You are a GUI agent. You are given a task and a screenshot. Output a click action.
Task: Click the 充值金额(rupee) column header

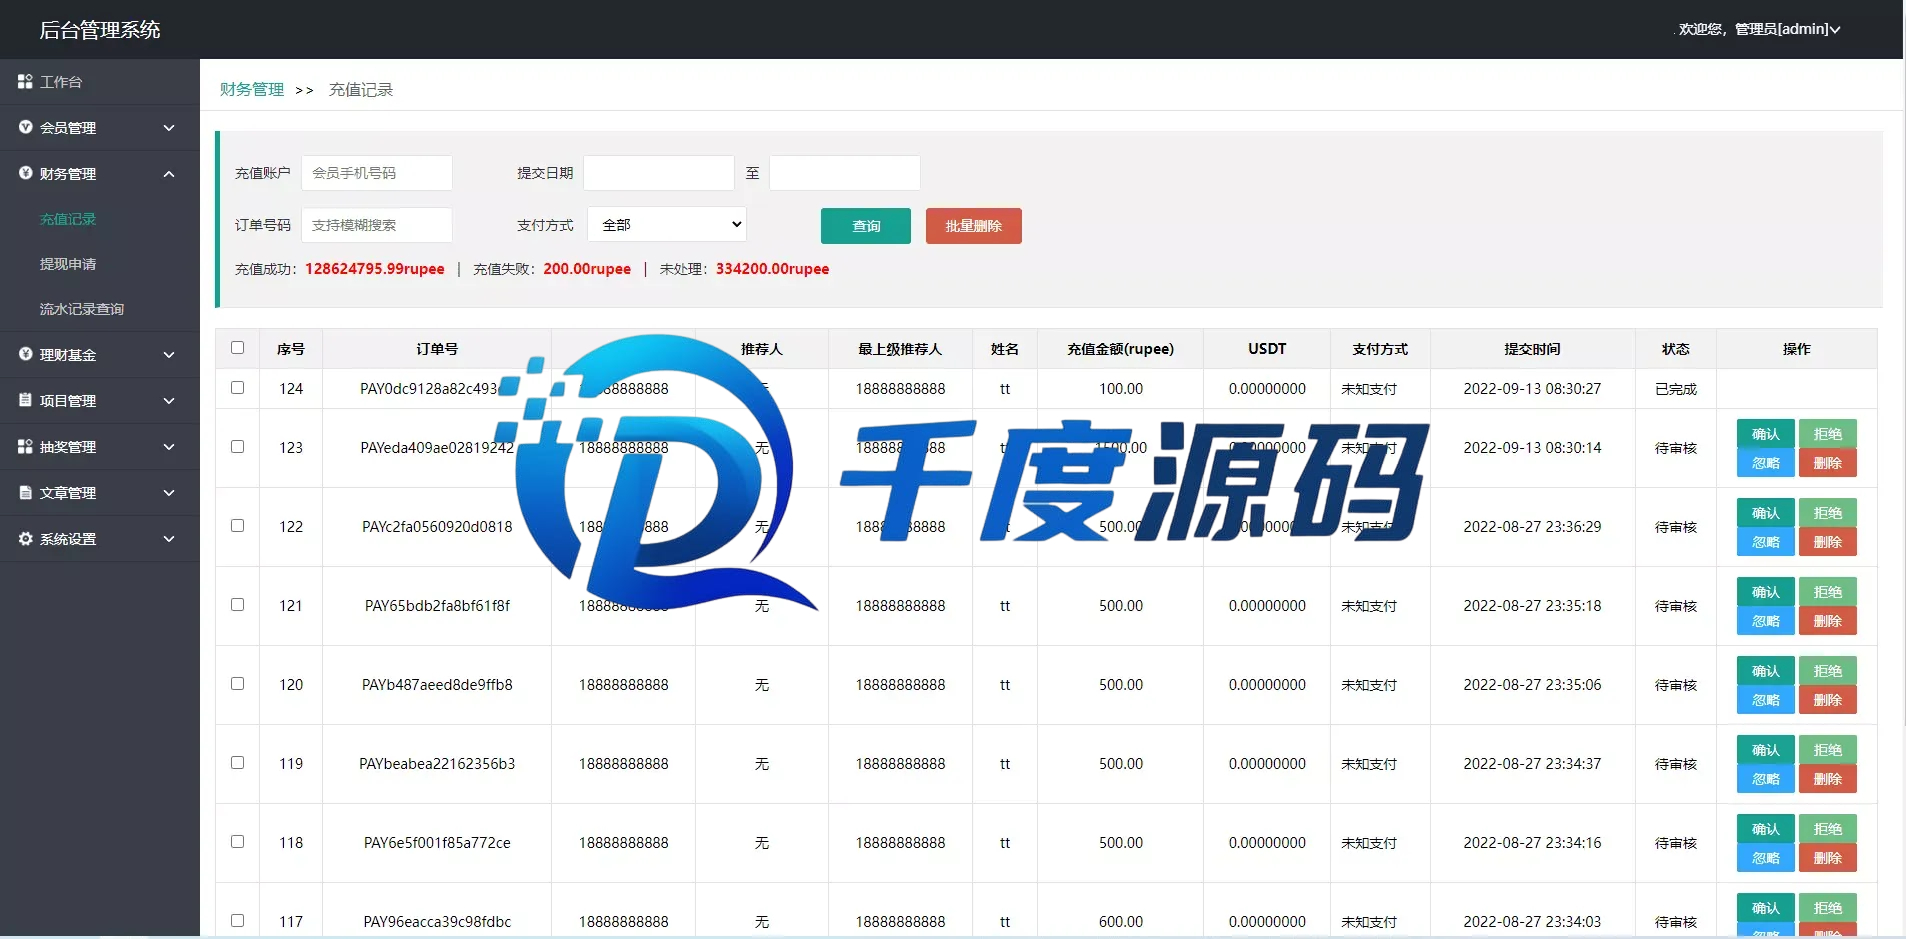(x=1120, y=349)
